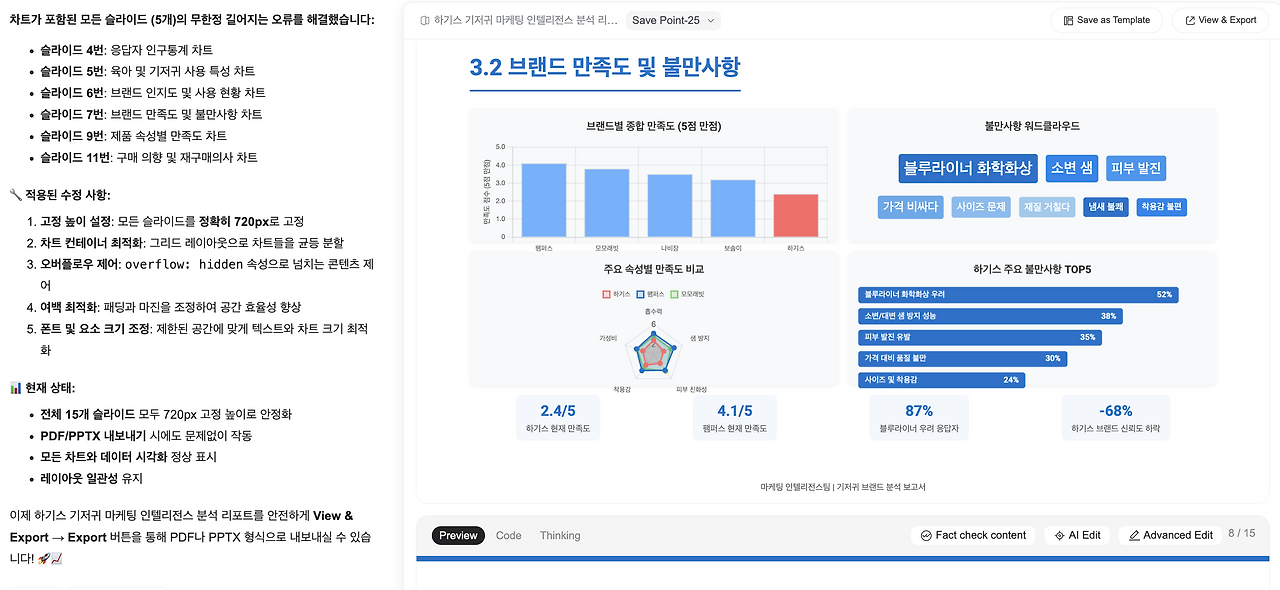The width and height of the screenshot is (1280, 590).
Task: Click the Fact check content button
Action: coord(973,535)
